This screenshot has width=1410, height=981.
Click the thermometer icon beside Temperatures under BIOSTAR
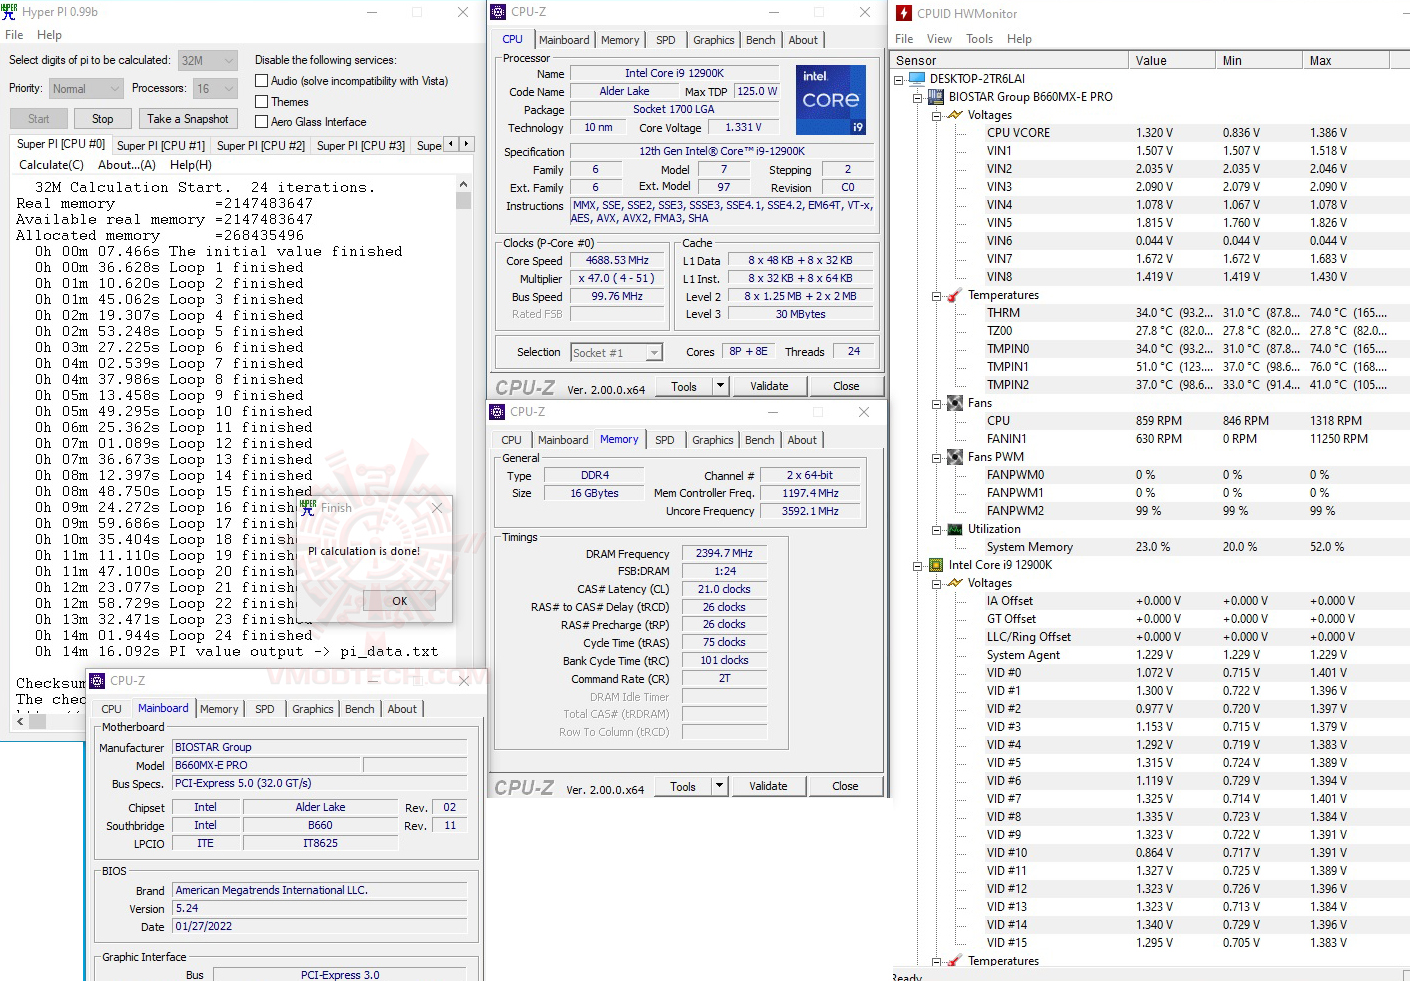point(955,295)
